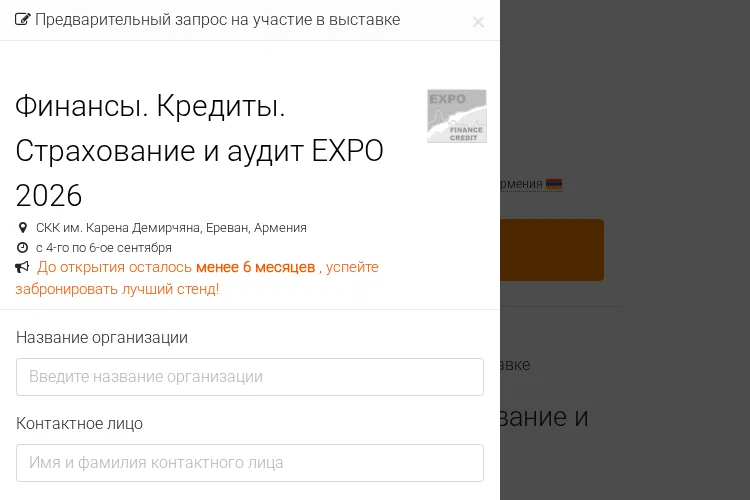Close the exhibition request dialog
Screen dimensions: 750x500
[x=478, y=22]
